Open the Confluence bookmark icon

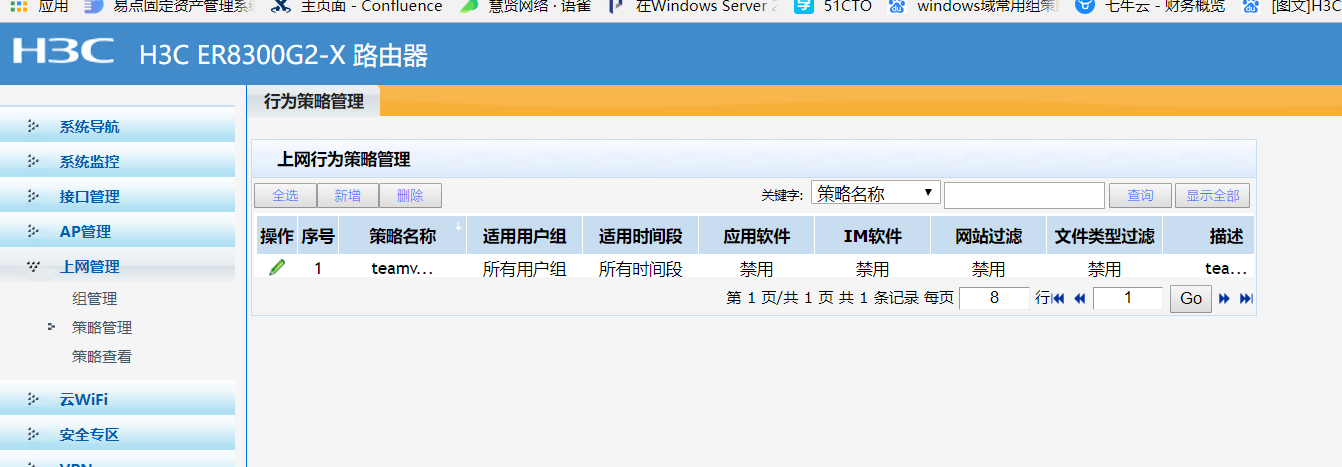click(x=281, y=6)
